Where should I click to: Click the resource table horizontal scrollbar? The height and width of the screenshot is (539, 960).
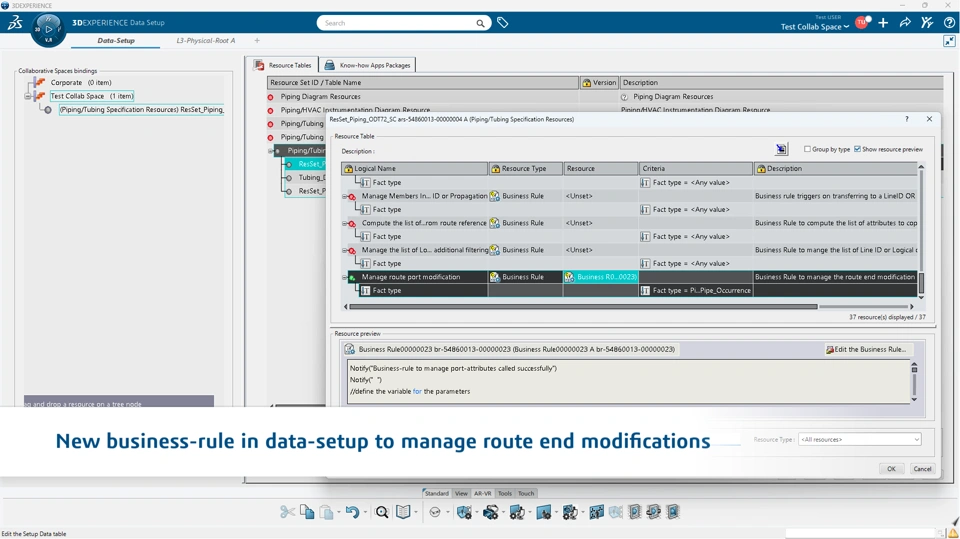click(x=583, y=306)
